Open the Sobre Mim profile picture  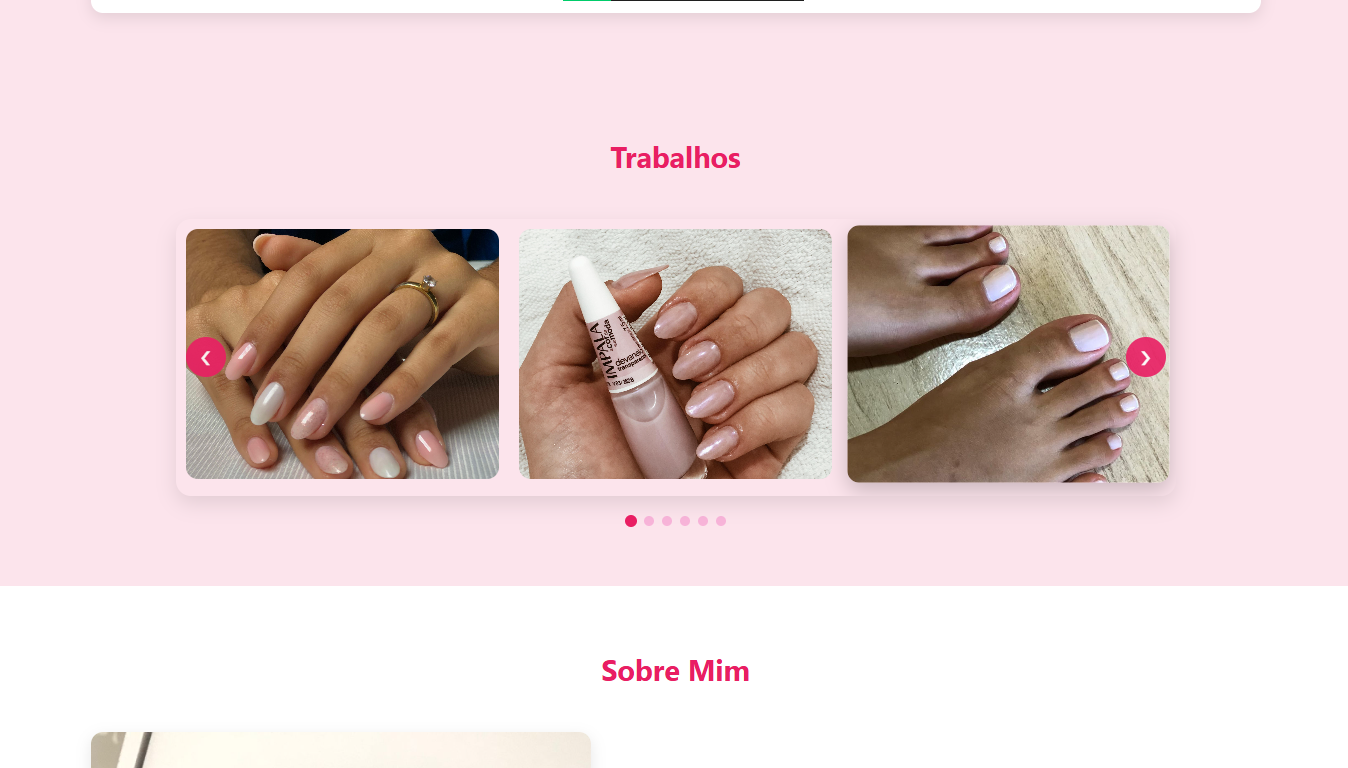[341, 750]
